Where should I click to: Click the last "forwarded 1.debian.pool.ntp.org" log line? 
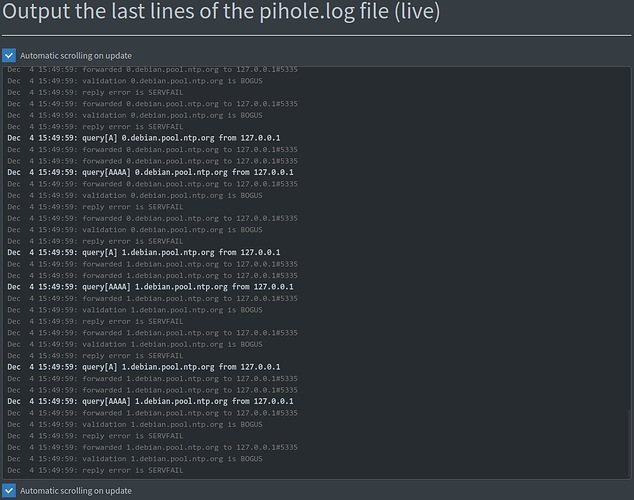[152, 447]
